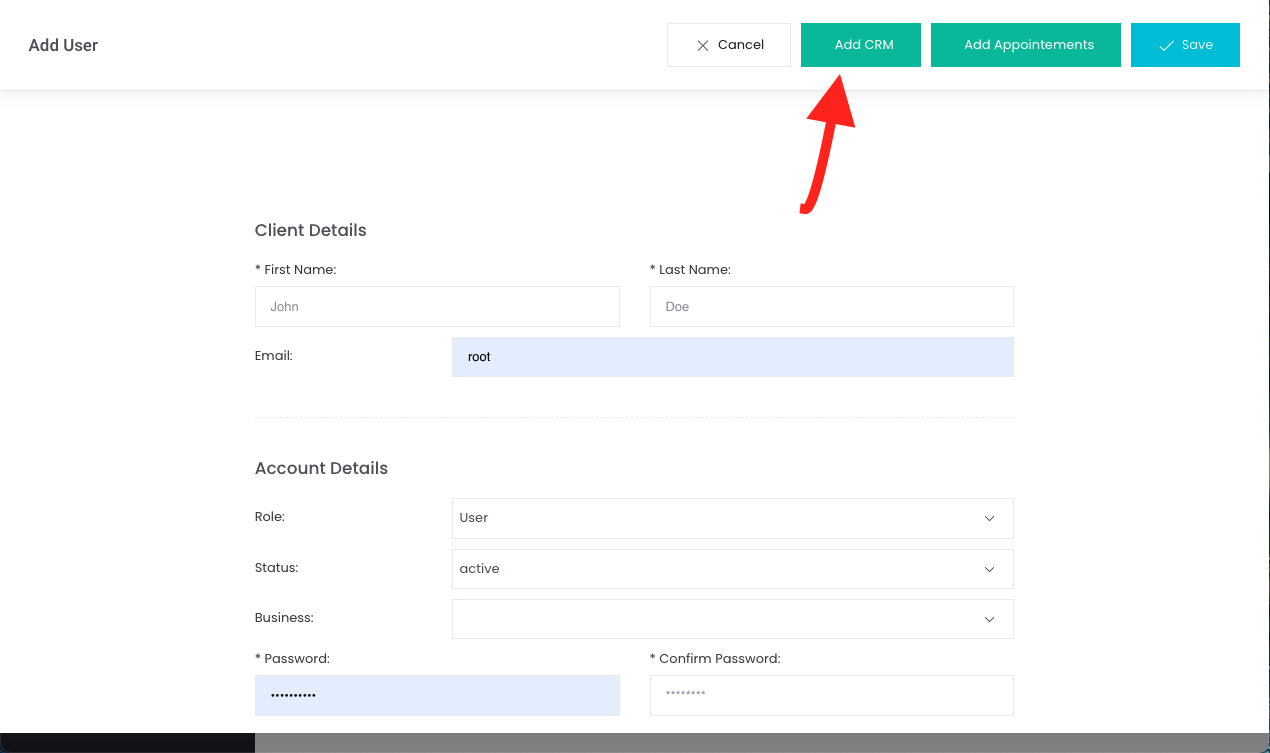The width and height of the screenshot is (1270, 753).
Task: Click the Role field chevron arrow
Action: [x=989, y=518]
